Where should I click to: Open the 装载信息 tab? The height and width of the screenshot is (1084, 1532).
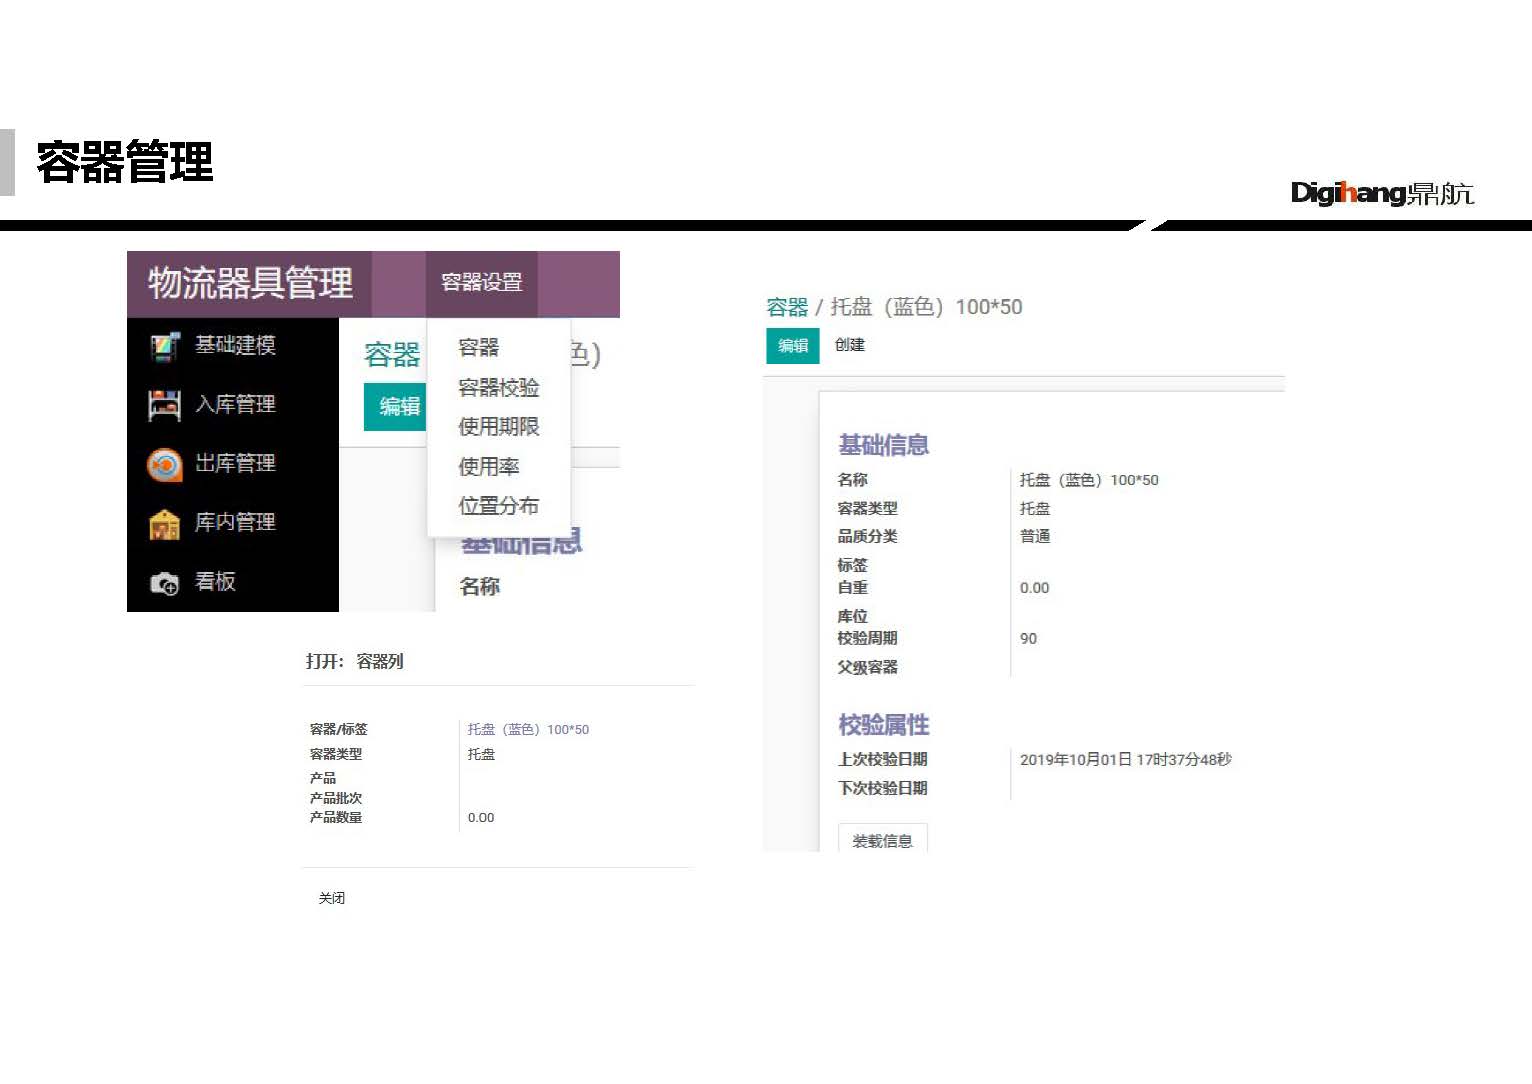[x=883, y=838]
